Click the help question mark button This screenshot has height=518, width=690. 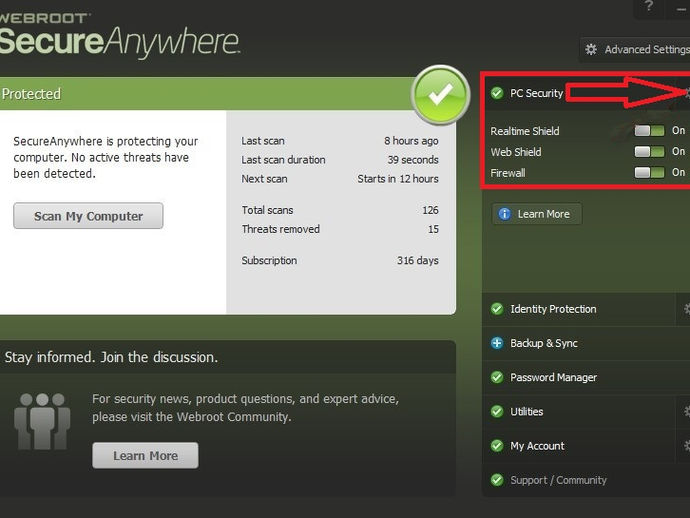(649, 6)
